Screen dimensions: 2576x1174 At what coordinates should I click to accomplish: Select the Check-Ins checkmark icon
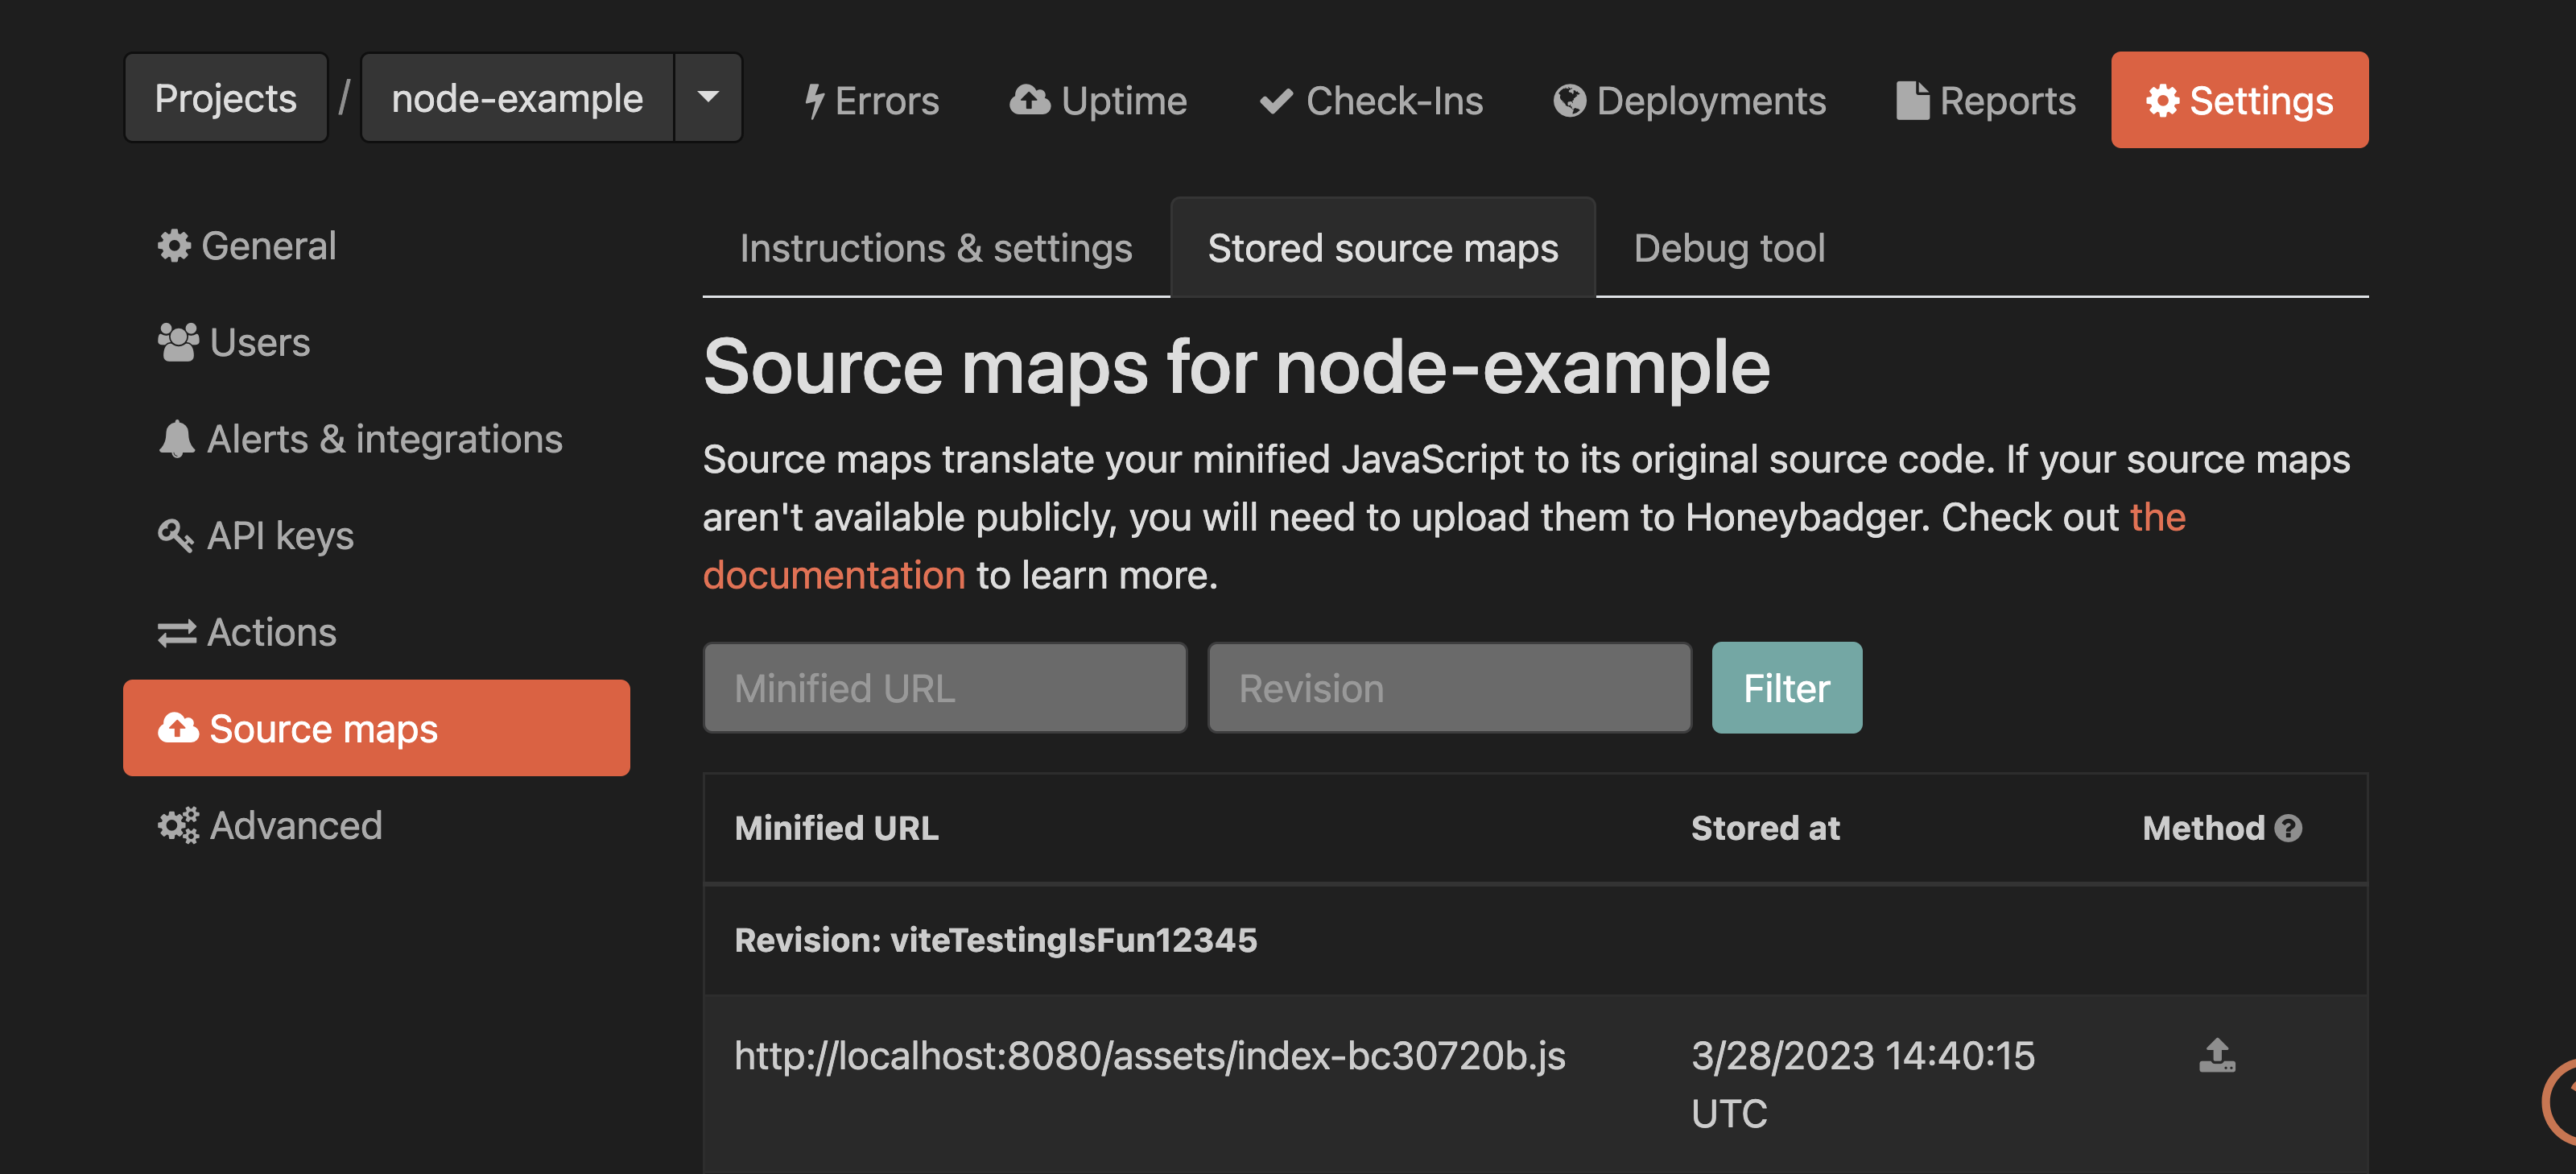pos(1274,99)
